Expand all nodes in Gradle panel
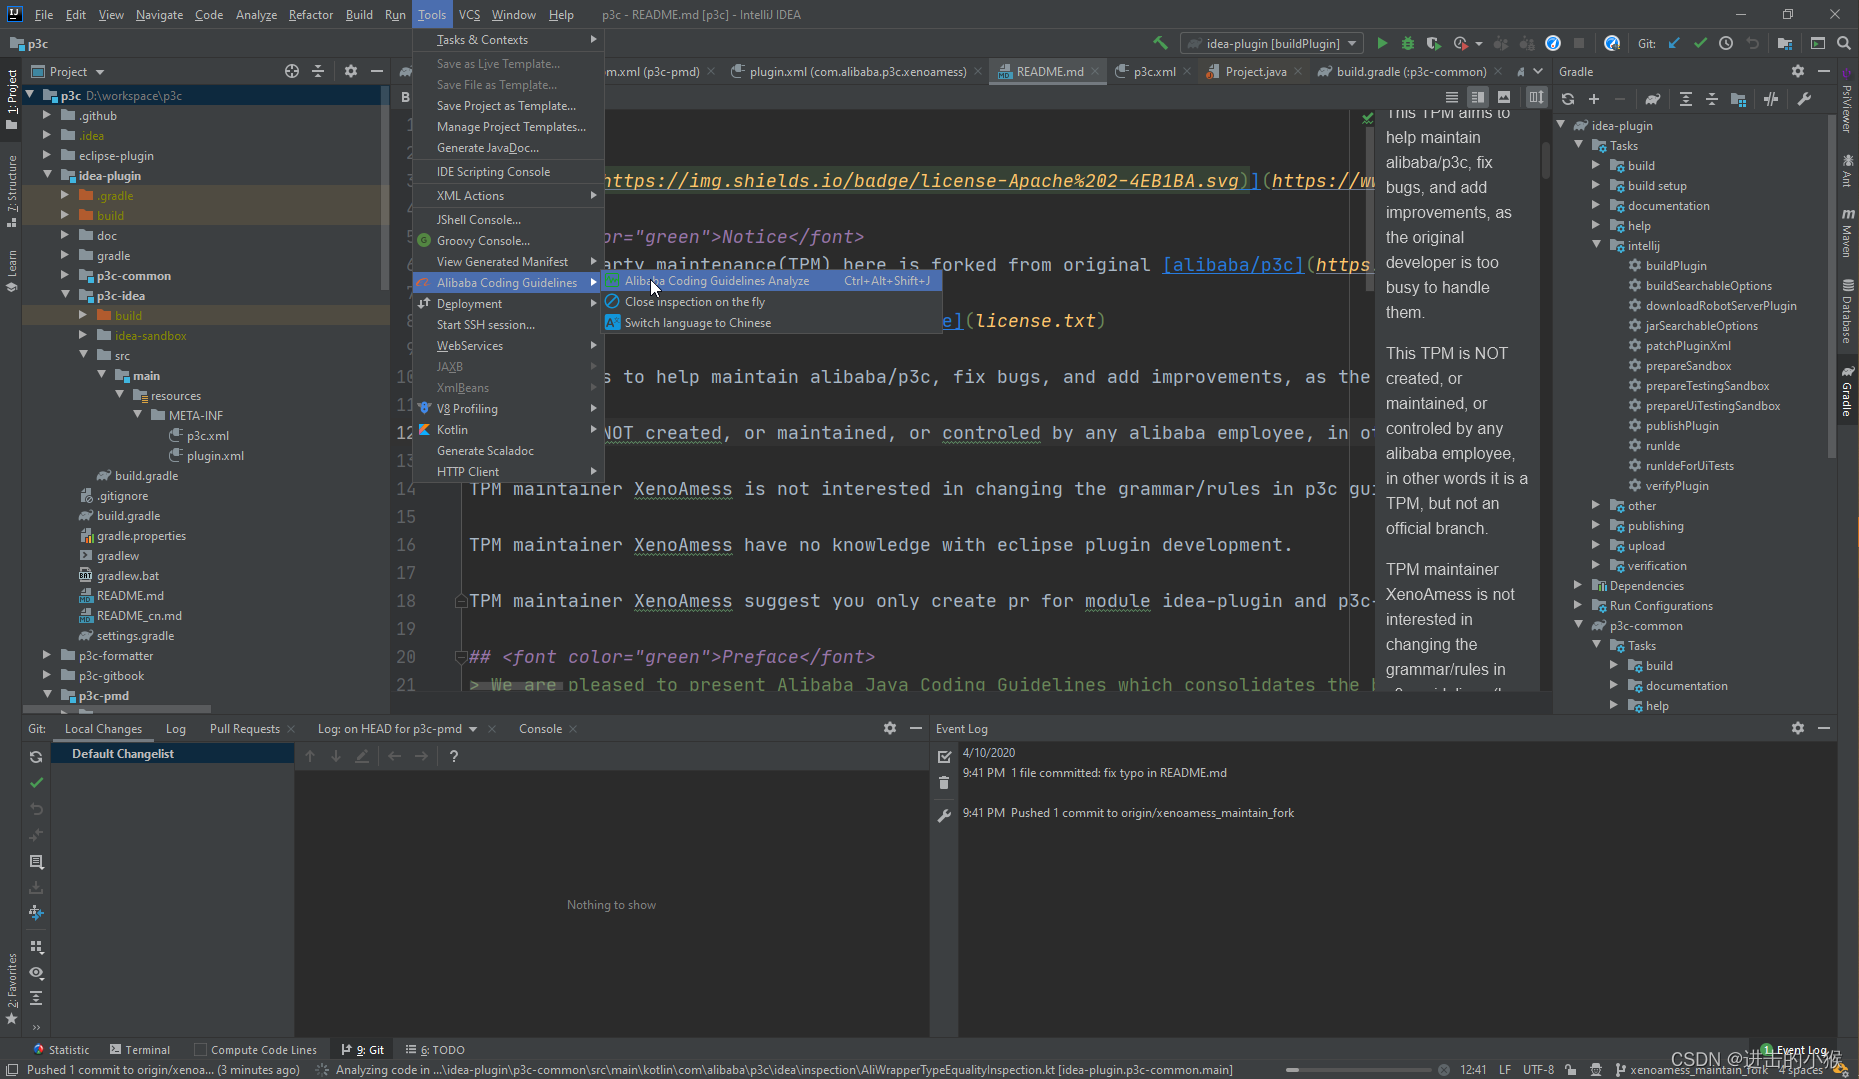The width and height of the screenshot is (1859, 1079). click(1686, 98)
